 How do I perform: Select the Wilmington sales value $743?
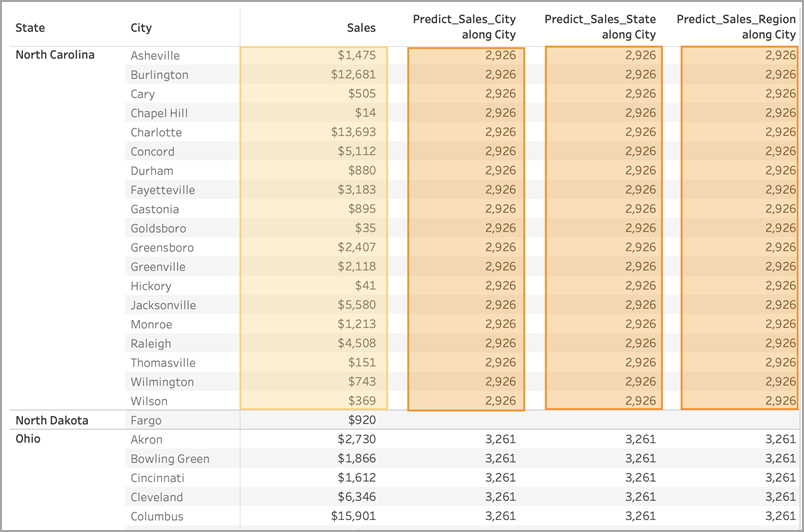362,382
